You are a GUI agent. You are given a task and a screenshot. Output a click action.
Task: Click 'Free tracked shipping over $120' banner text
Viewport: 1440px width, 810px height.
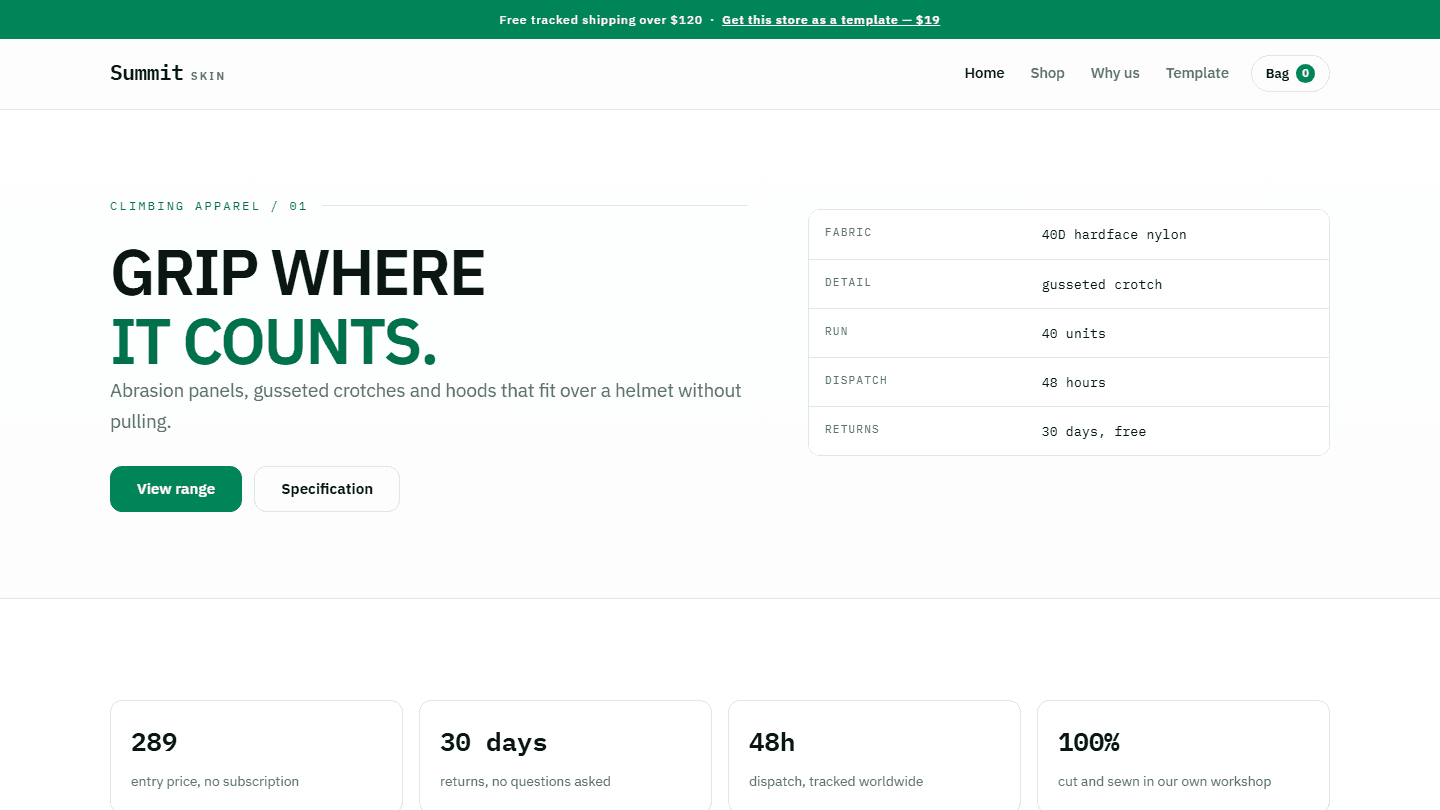click(601, 20)
